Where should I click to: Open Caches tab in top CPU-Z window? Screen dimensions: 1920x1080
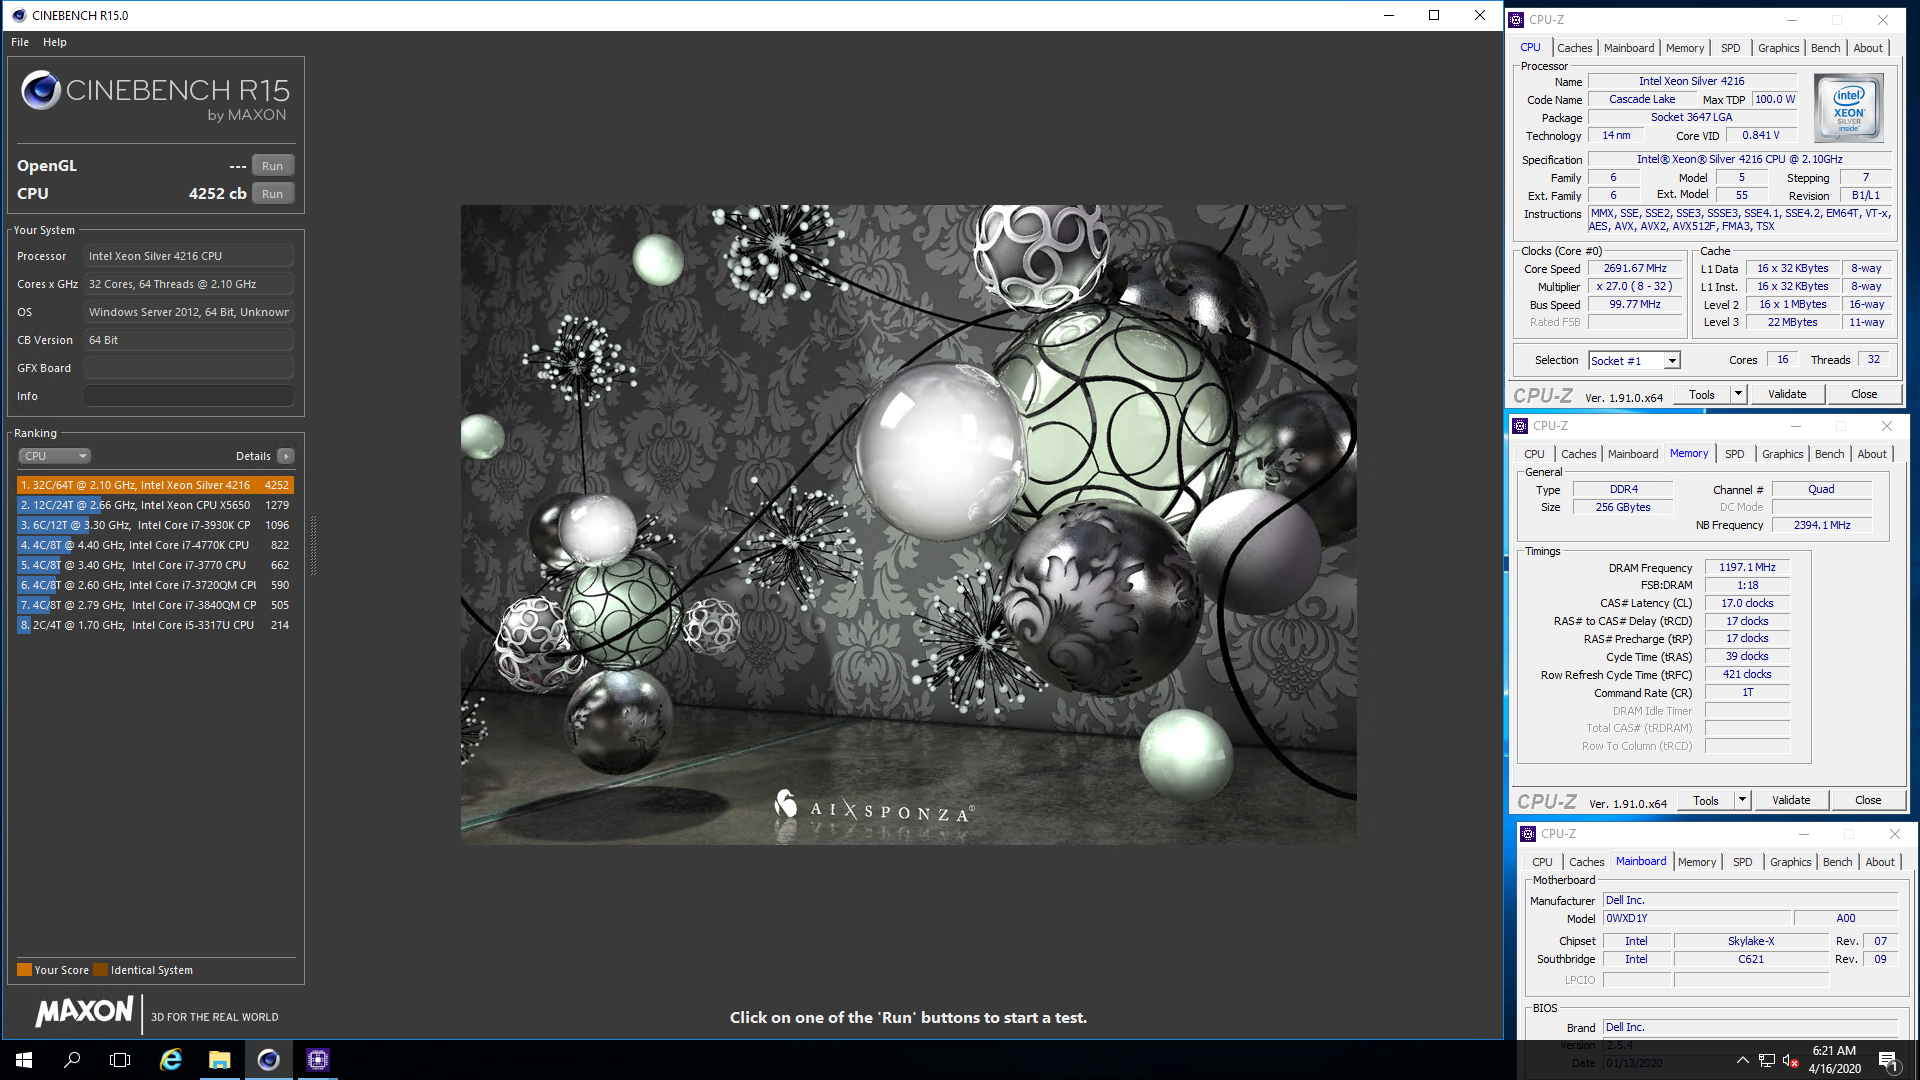click(x=1574, y=48)
